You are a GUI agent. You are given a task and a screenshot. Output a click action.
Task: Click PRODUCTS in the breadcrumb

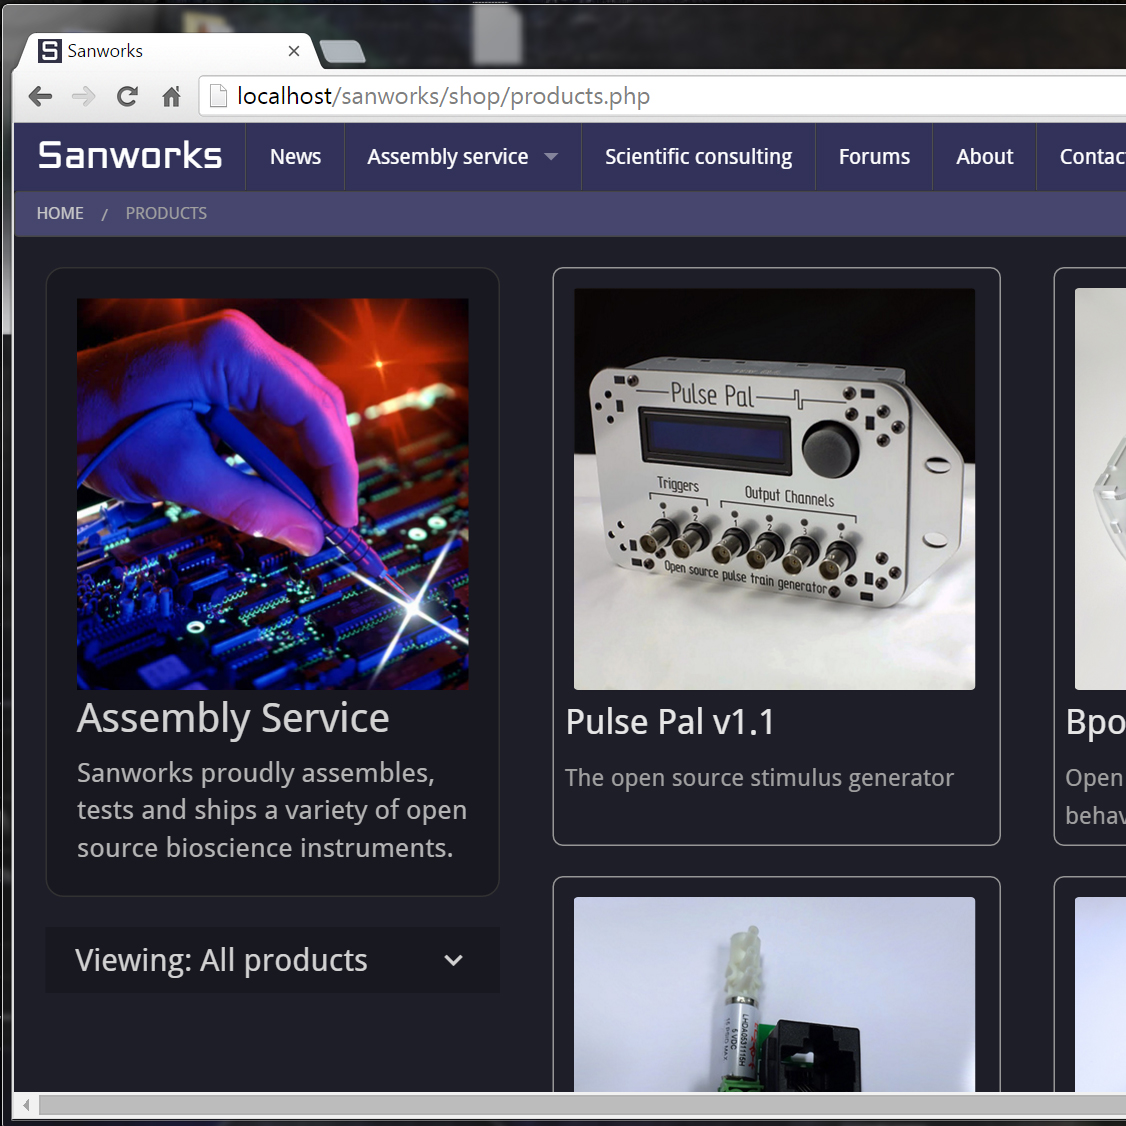pos(166,213)
